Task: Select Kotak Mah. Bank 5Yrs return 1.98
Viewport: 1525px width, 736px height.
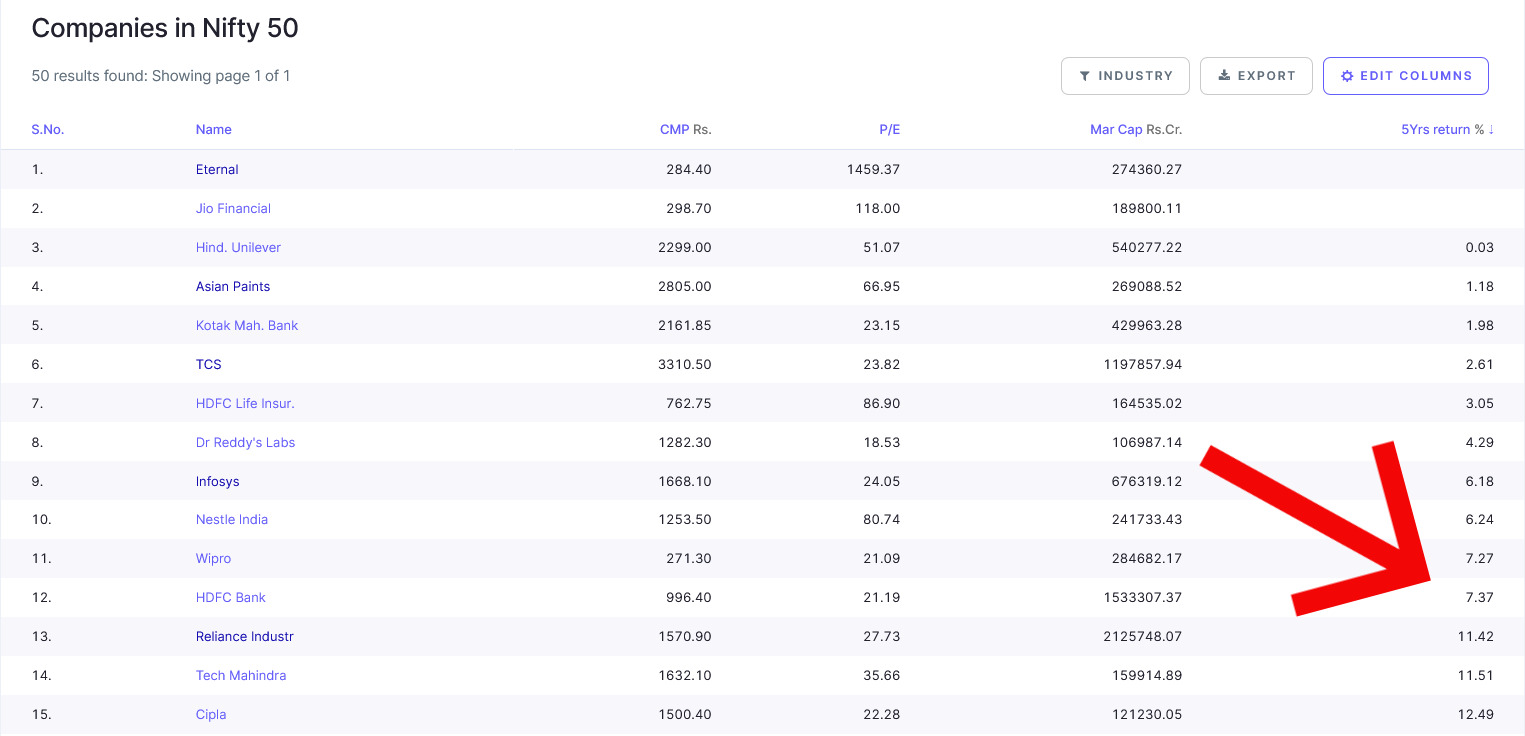Action: click(x=1479, y=326)
